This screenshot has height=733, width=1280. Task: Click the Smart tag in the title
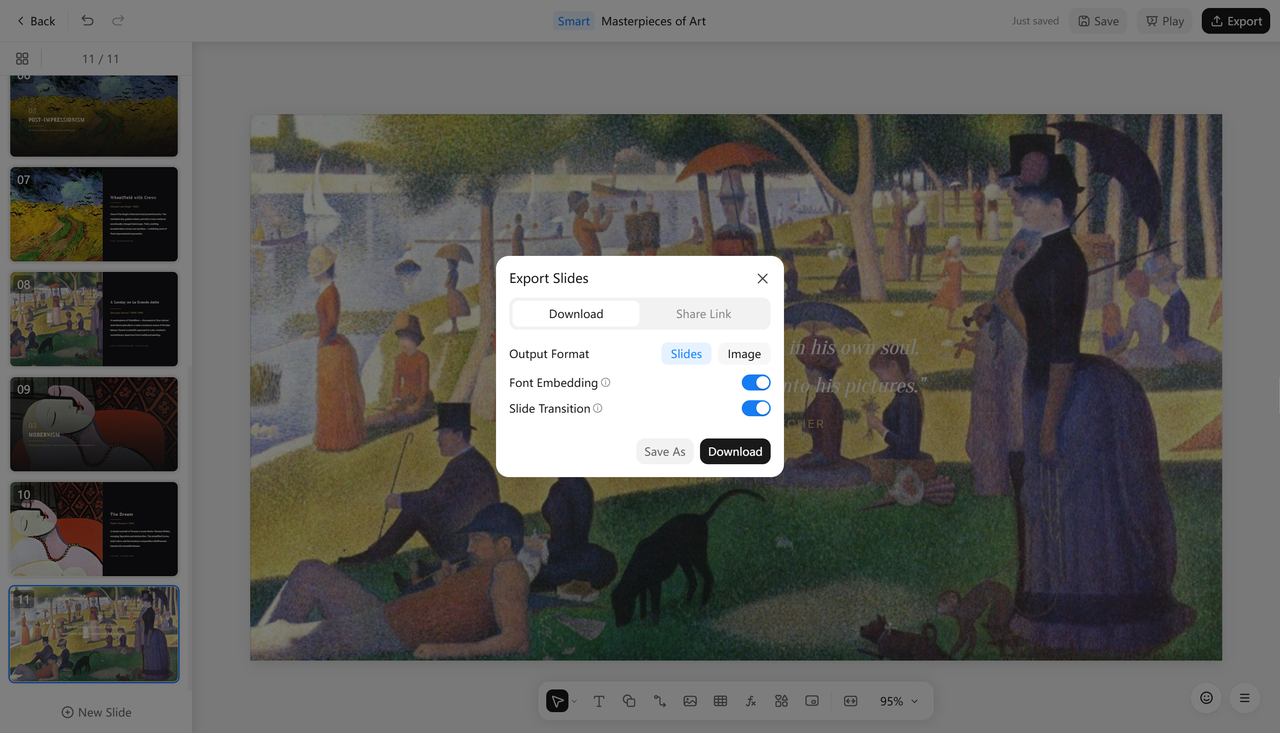[x=574, y=21]
